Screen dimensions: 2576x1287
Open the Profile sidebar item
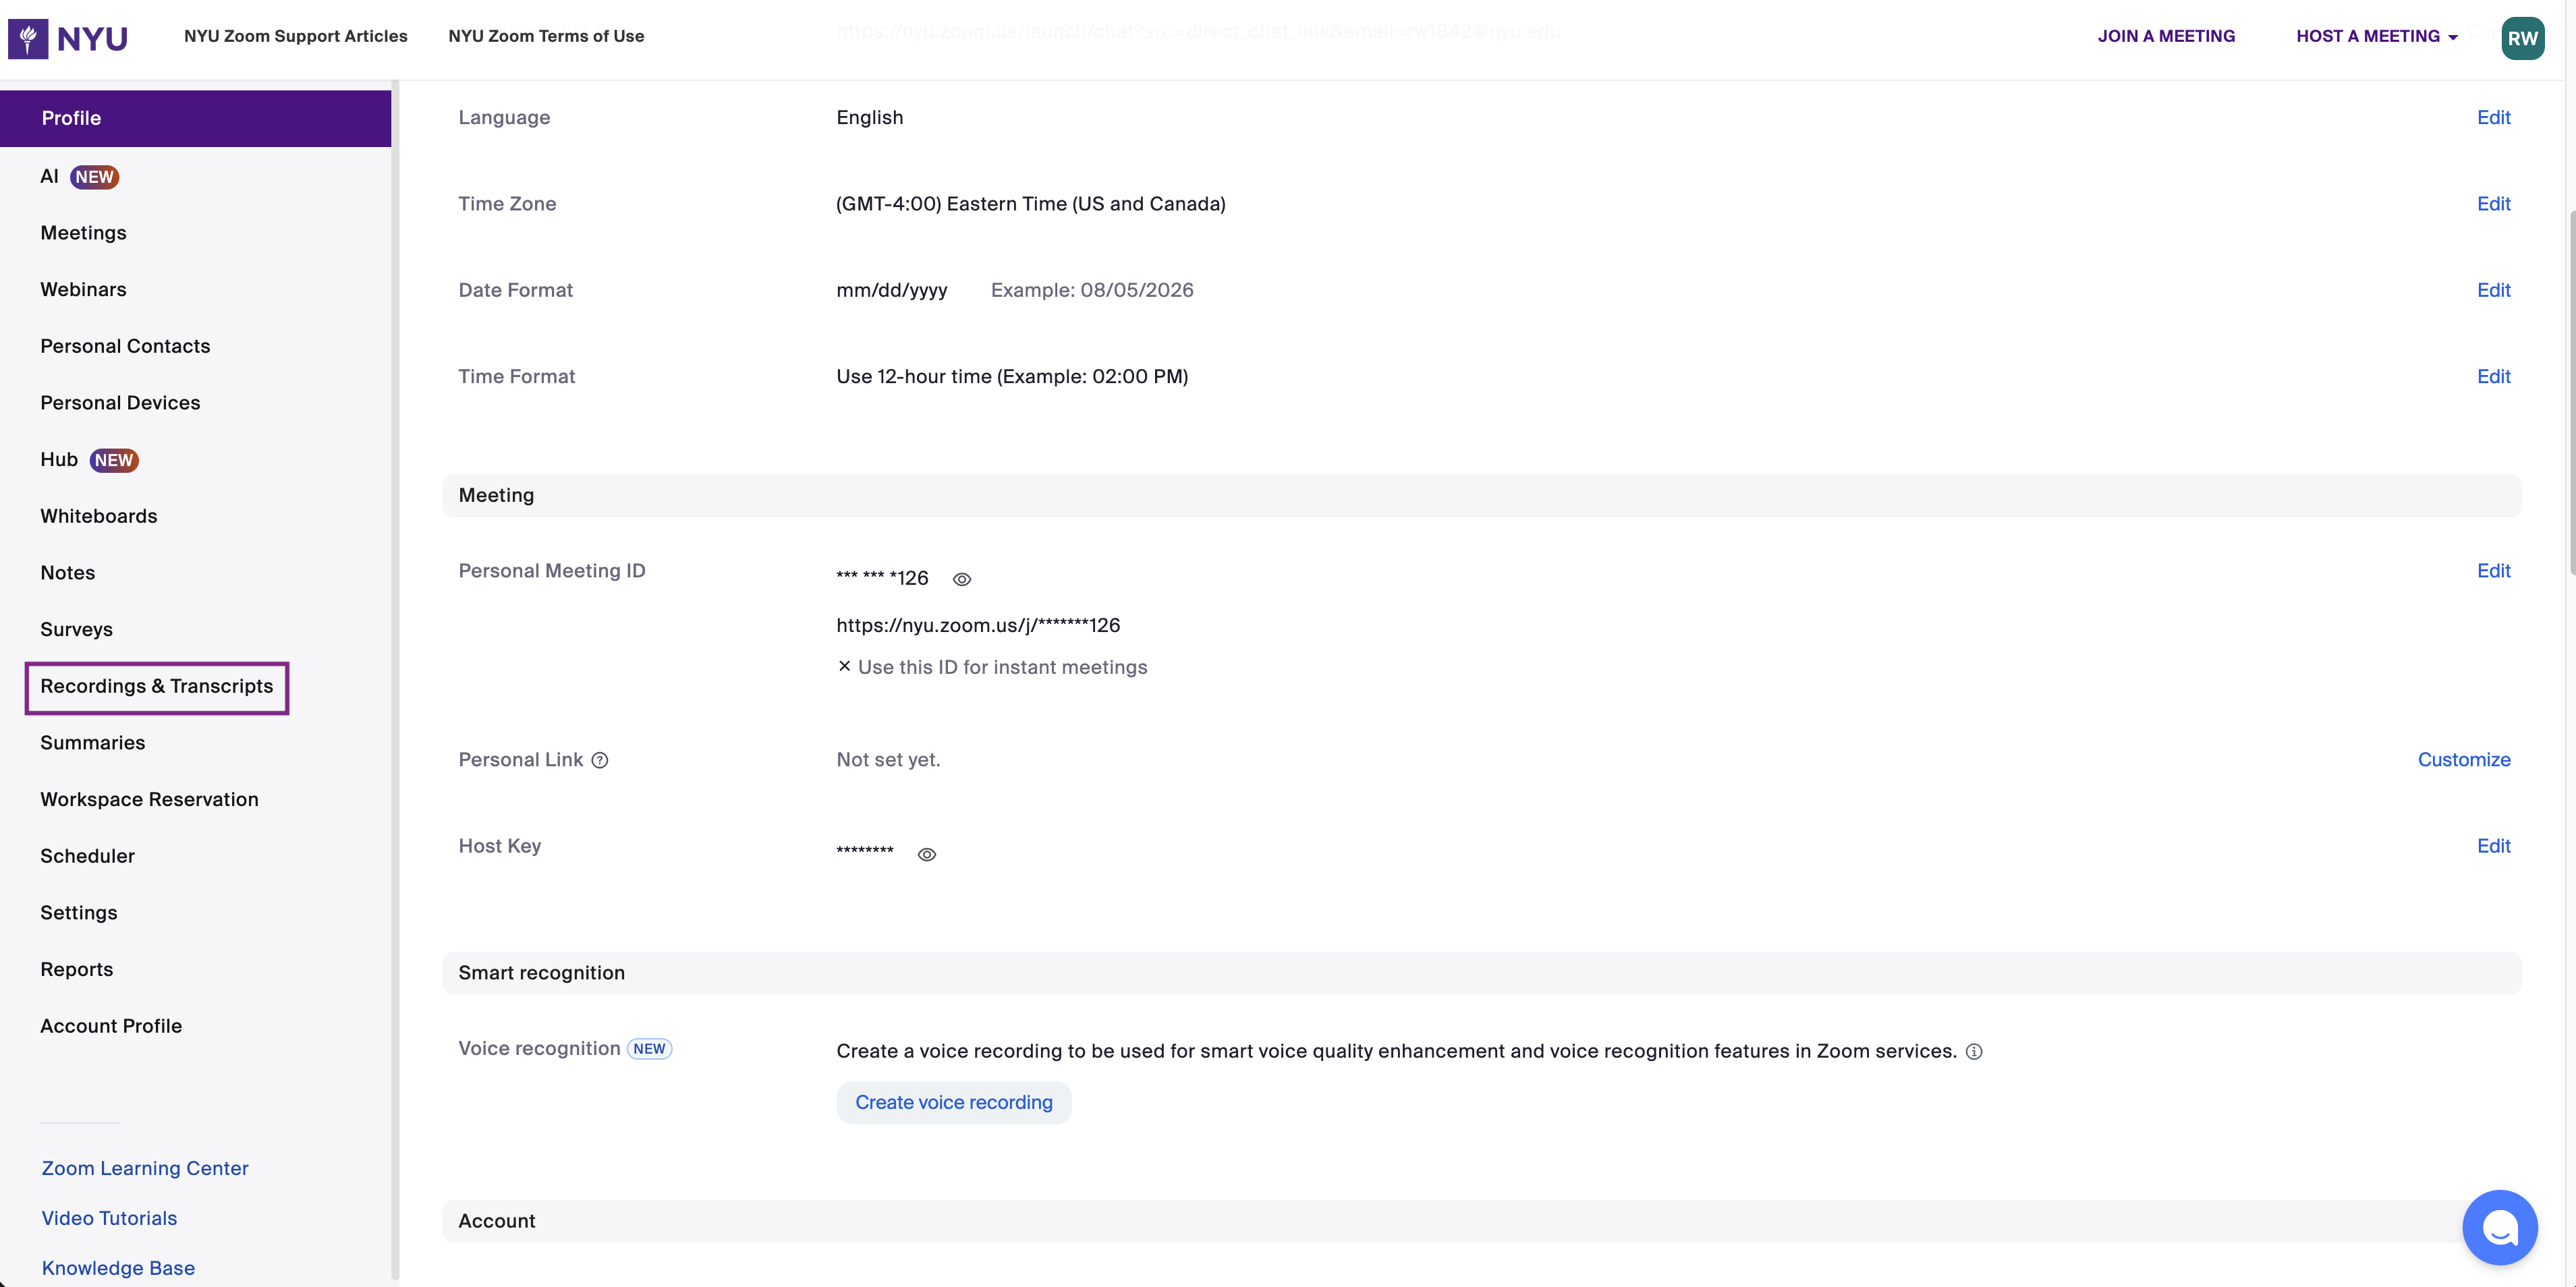click(x=196, y=118)
